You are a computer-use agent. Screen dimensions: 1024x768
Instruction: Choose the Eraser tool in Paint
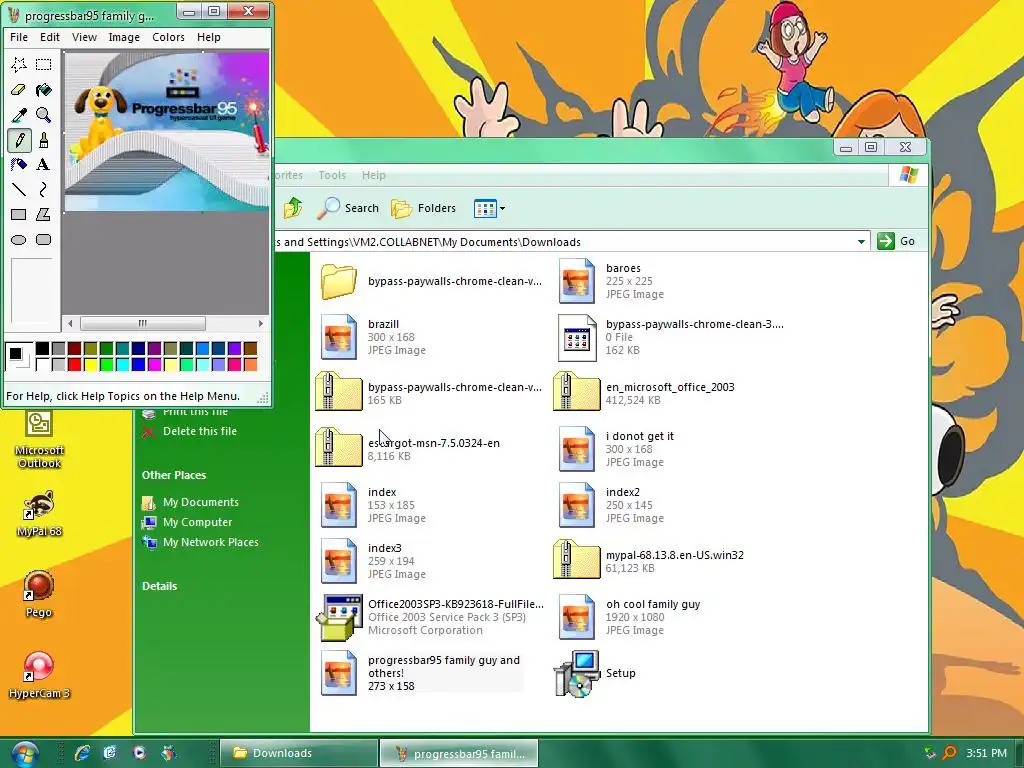pyautogui.click(x=19, y=90)
